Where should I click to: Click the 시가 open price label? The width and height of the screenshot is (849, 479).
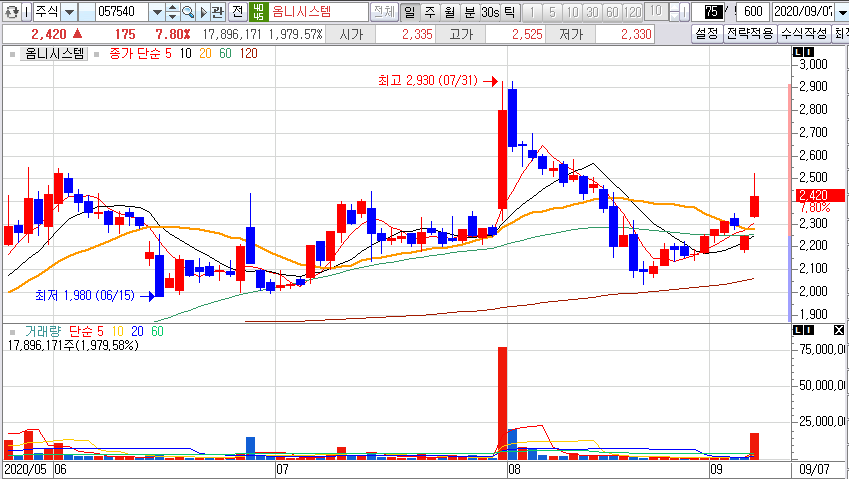pos(351,35)
